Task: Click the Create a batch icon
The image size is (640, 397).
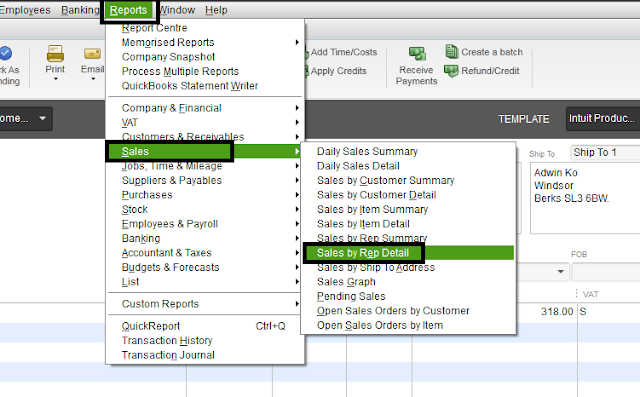Action: coord(451,52)
